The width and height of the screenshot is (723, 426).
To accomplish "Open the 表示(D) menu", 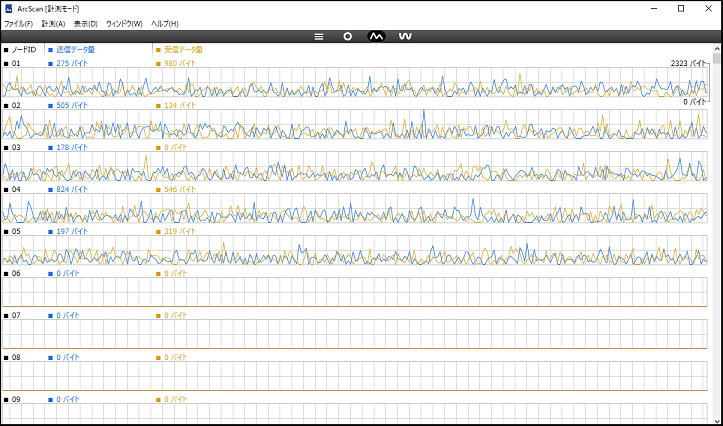I will point(86,24).
